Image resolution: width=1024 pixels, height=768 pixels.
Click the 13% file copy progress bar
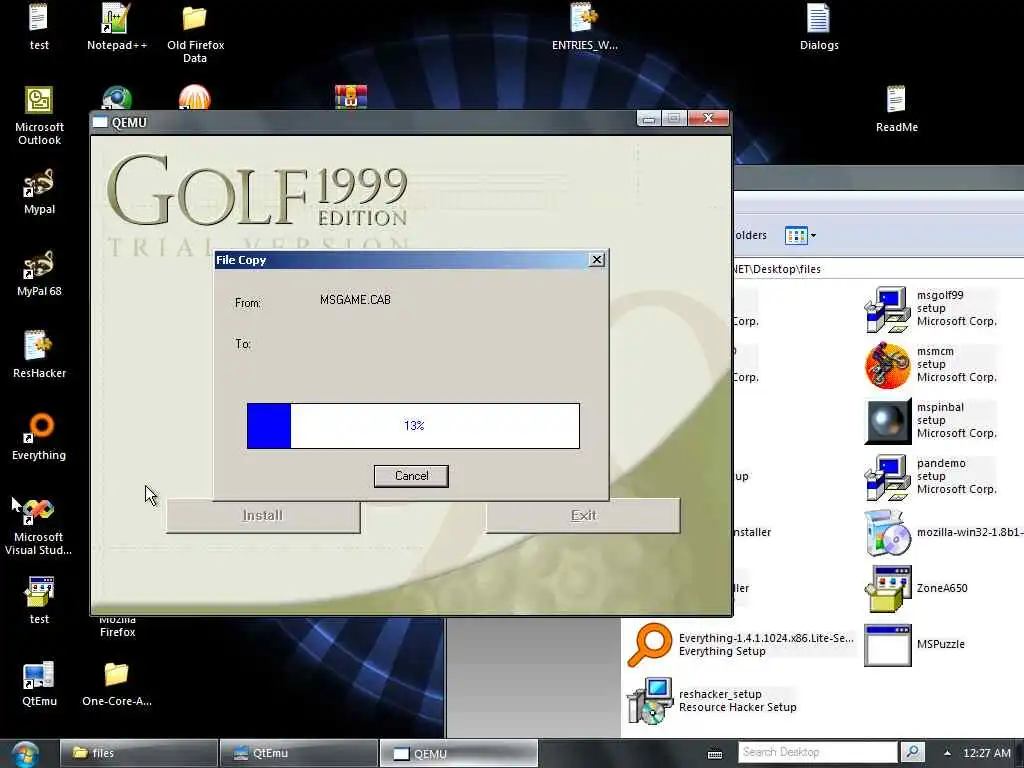tap(413, 426)
